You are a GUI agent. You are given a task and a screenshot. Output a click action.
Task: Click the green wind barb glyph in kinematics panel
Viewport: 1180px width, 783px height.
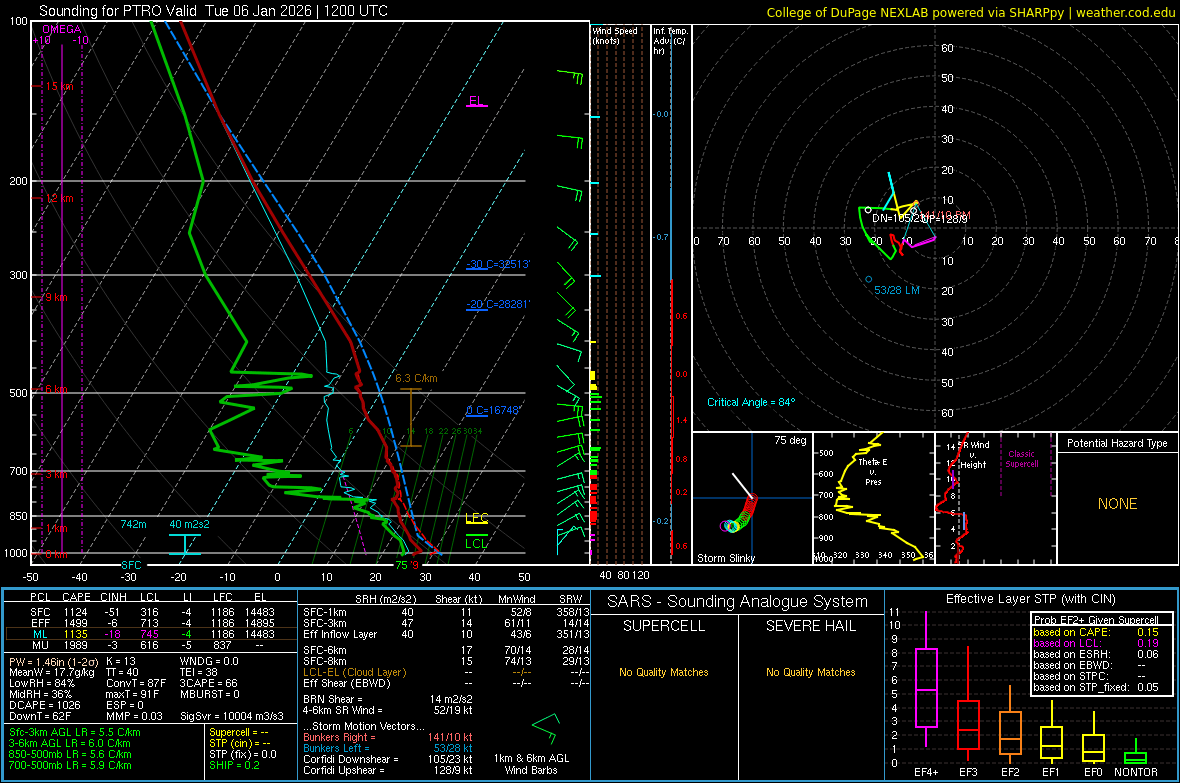tap(545, 728)
